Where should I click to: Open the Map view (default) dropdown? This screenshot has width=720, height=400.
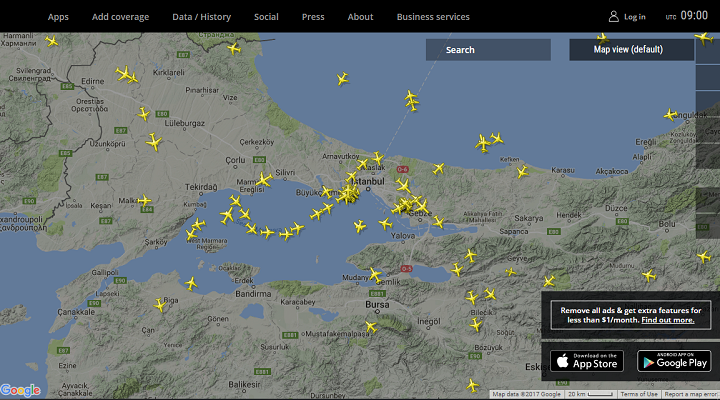tap(631, 50)
